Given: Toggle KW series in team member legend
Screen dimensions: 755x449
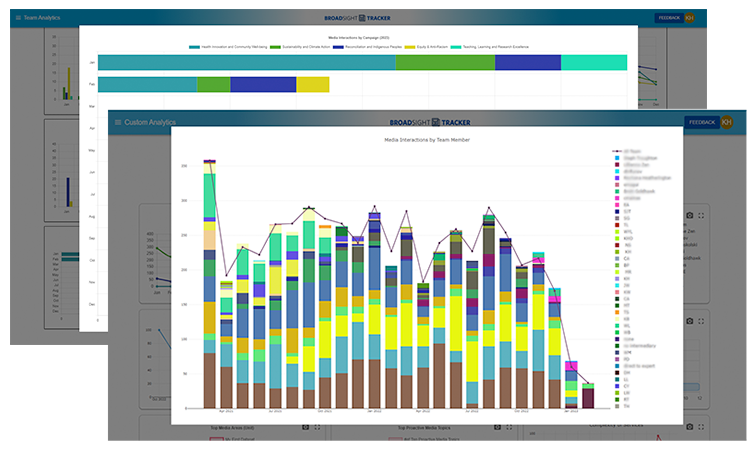Looking at the screenshot, I should click(622, 292).
